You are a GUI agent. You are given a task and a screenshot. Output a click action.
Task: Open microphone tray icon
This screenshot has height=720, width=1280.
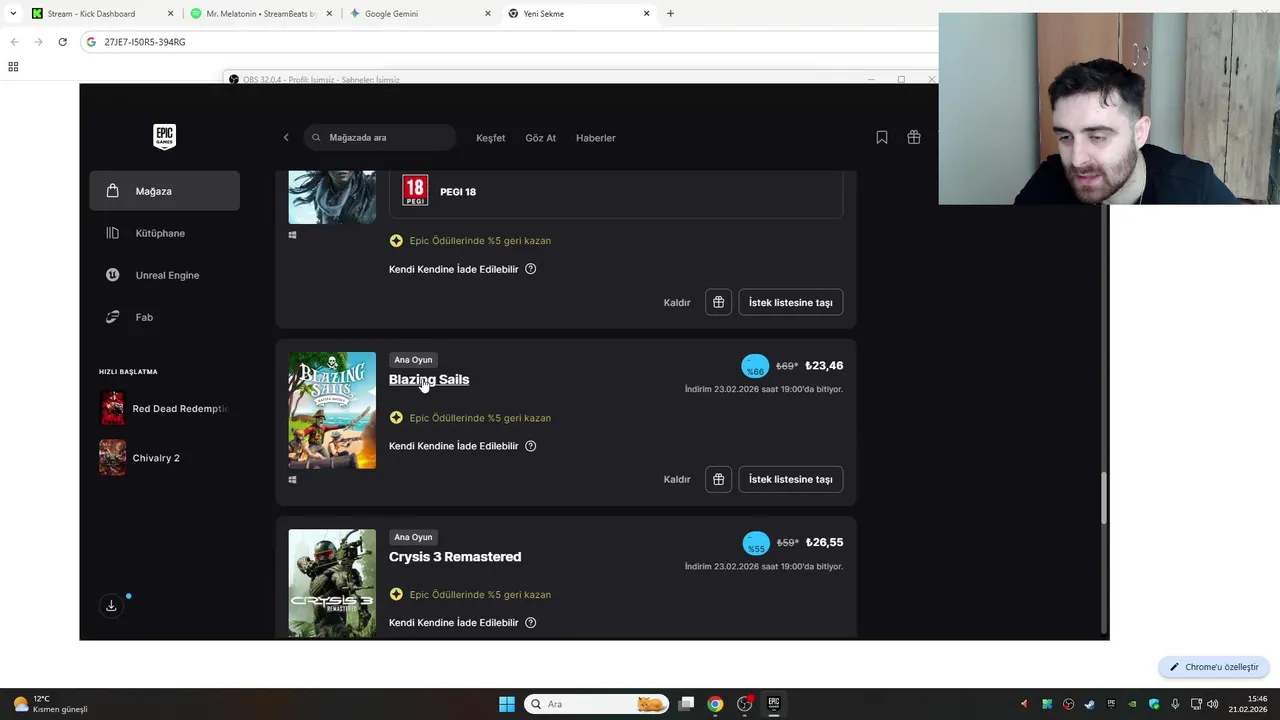[x=1175, y=704]
